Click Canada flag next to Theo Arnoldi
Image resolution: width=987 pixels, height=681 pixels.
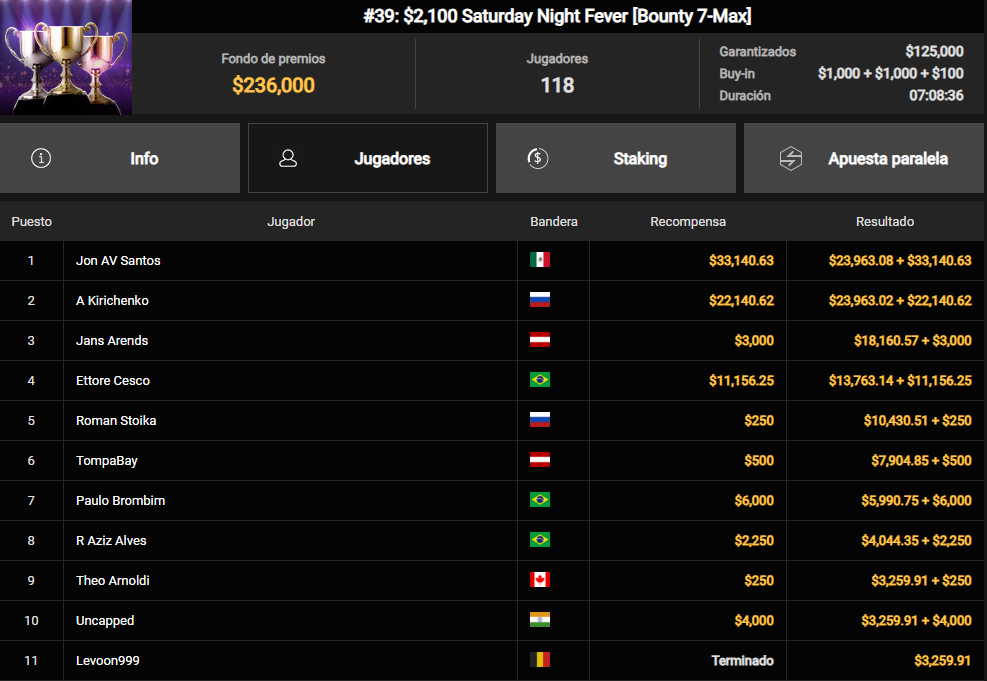(x=539, y=580)
